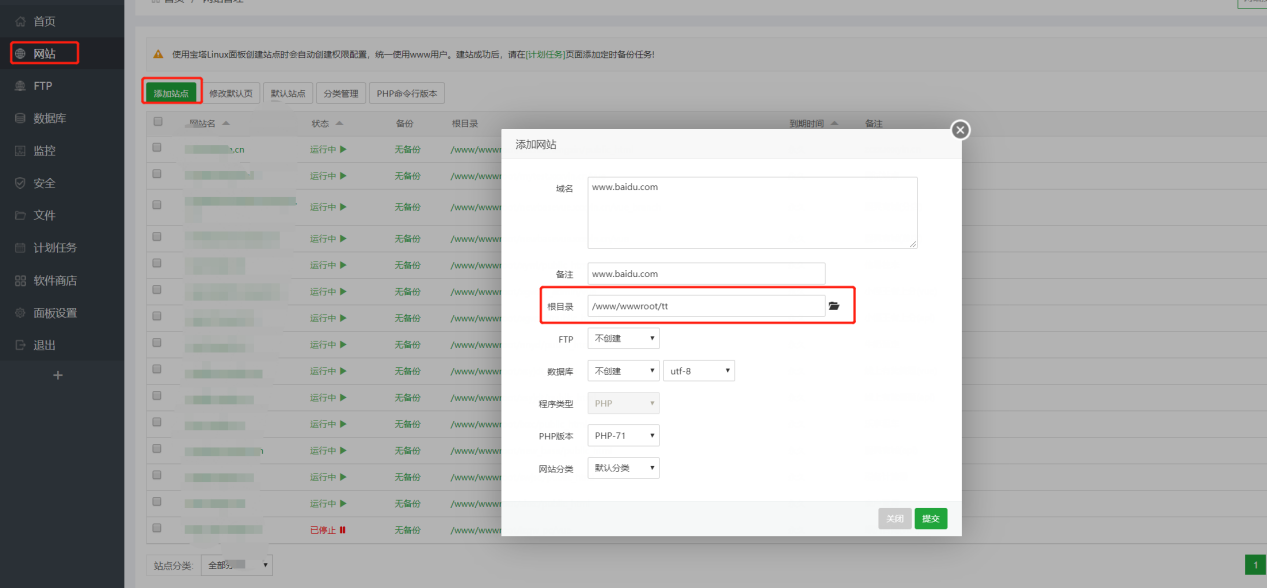Click the 首页 home icon in sidebar
The image size is (1267, 588).
20,21
